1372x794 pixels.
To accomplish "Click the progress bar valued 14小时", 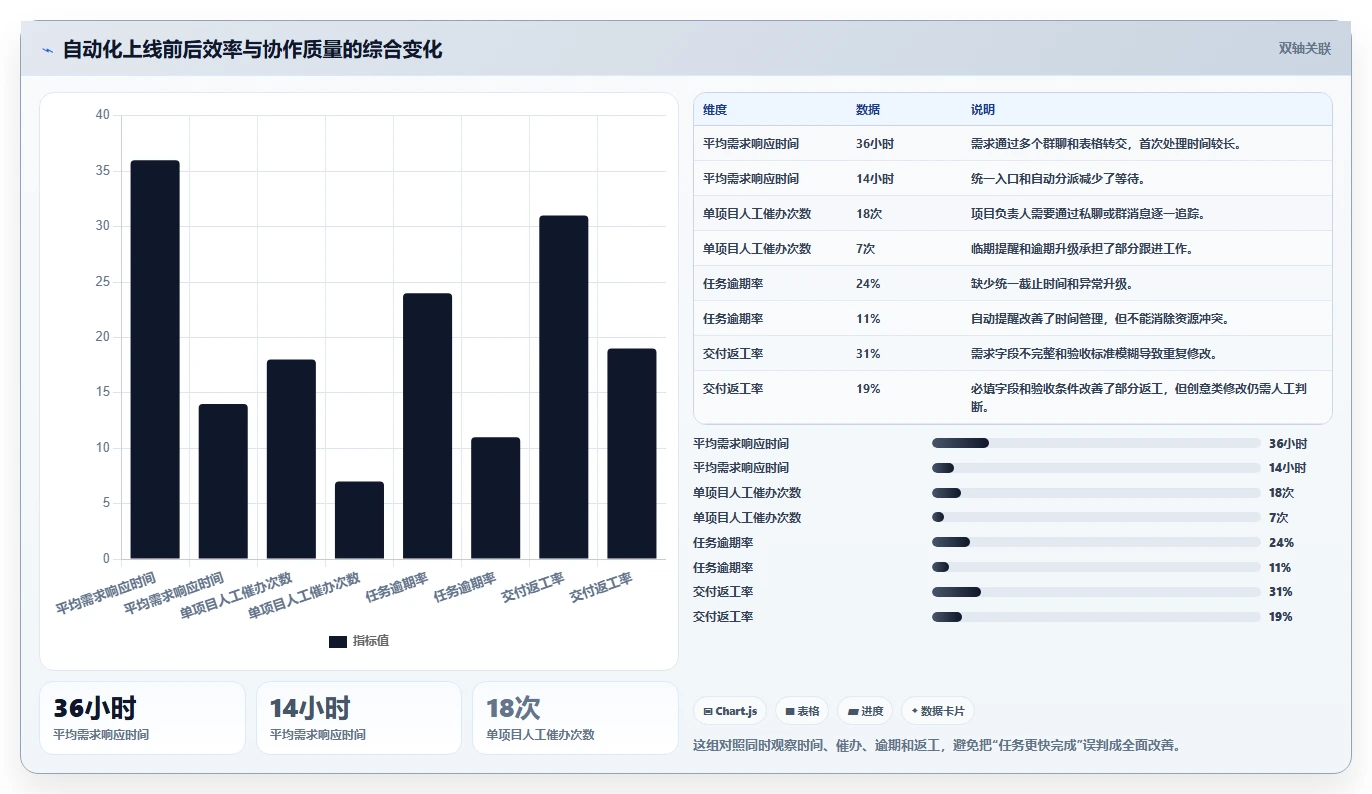I will (x=1096, y=468).
